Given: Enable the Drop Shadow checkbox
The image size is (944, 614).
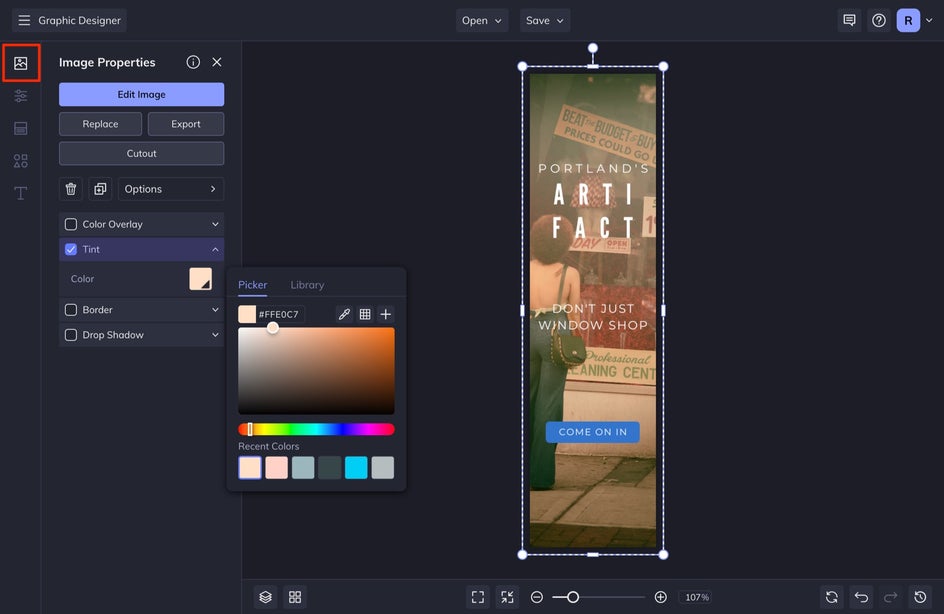Looking at the screenshot, I should pyautogui.click(x=71, y=335).
